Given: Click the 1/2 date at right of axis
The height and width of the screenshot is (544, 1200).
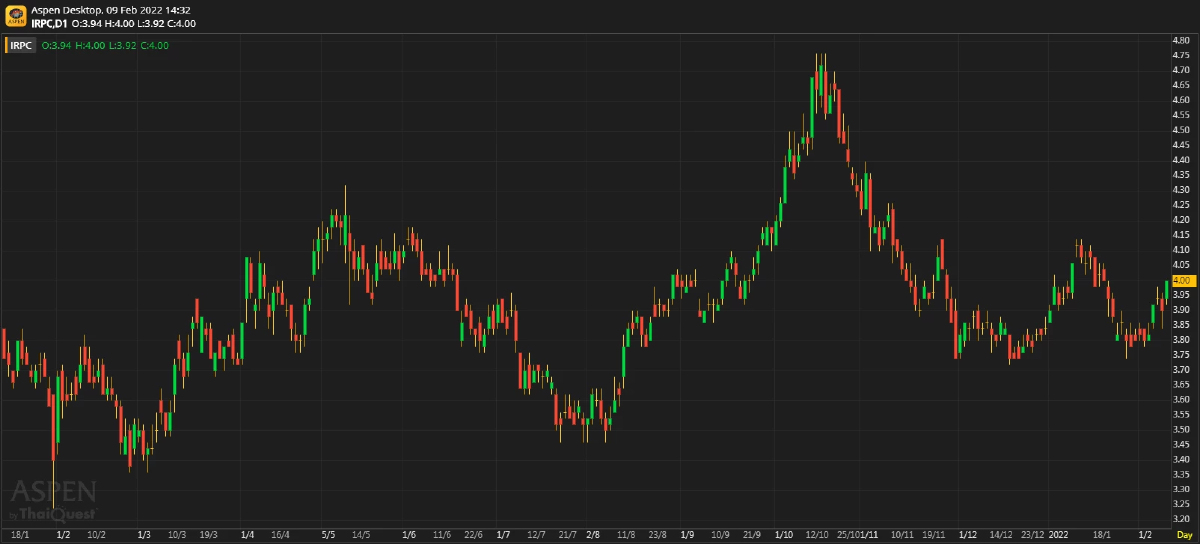Looking at the screenshot, I should click(x=1145, y=535).
